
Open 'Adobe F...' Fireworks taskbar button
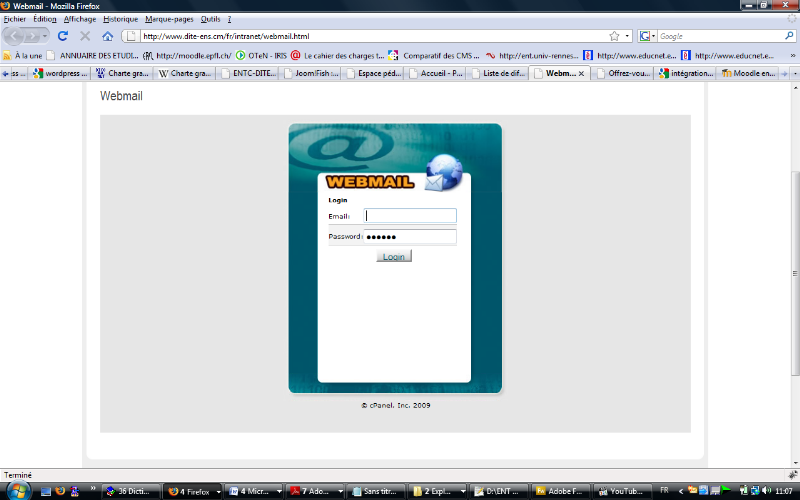click(560, 491)
